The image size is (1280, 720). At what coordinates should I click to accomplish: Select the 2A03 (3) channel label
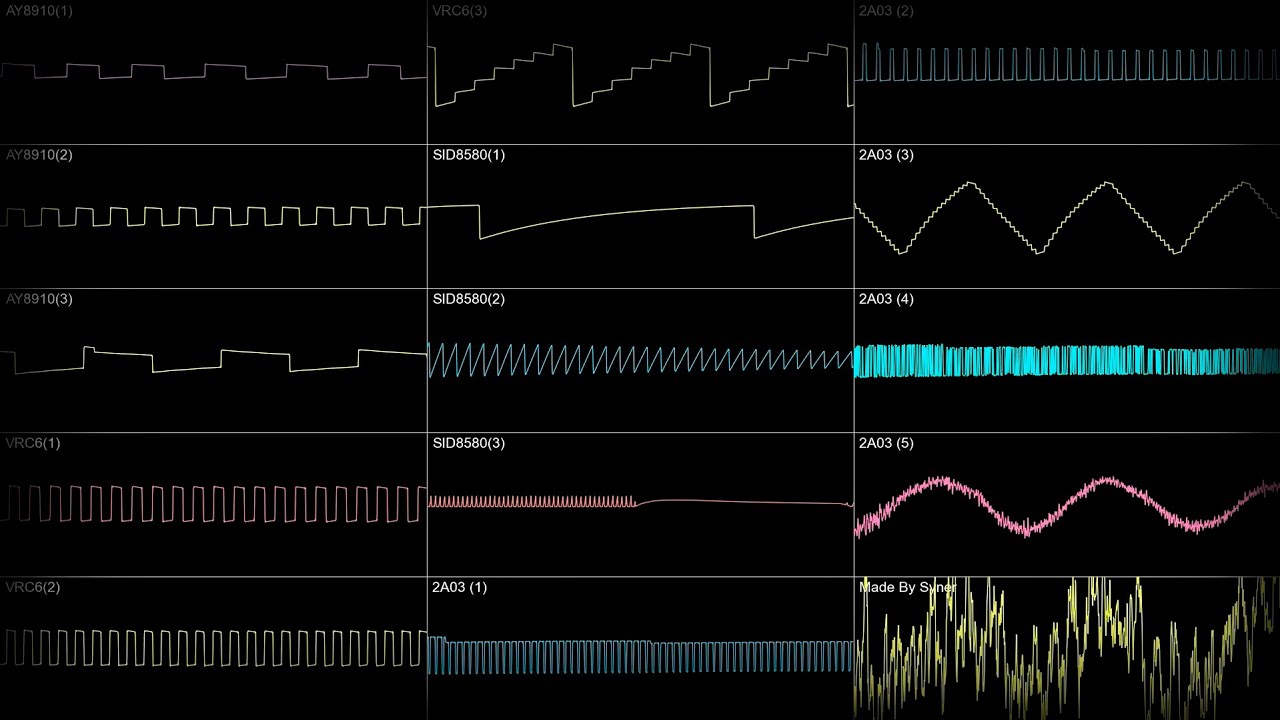pyautogui.click(x=886, y=155)
